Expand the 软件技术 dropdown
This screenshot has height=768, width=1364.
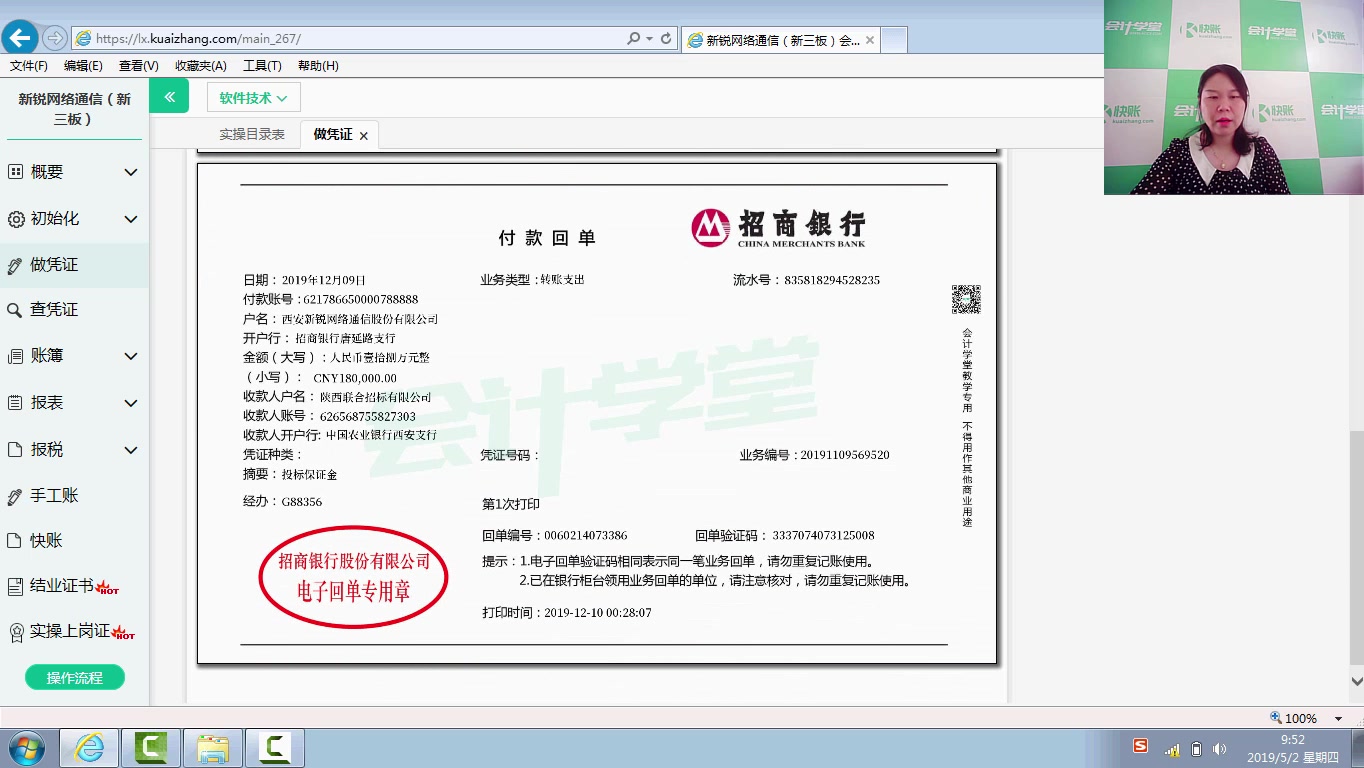pos(253,97)
